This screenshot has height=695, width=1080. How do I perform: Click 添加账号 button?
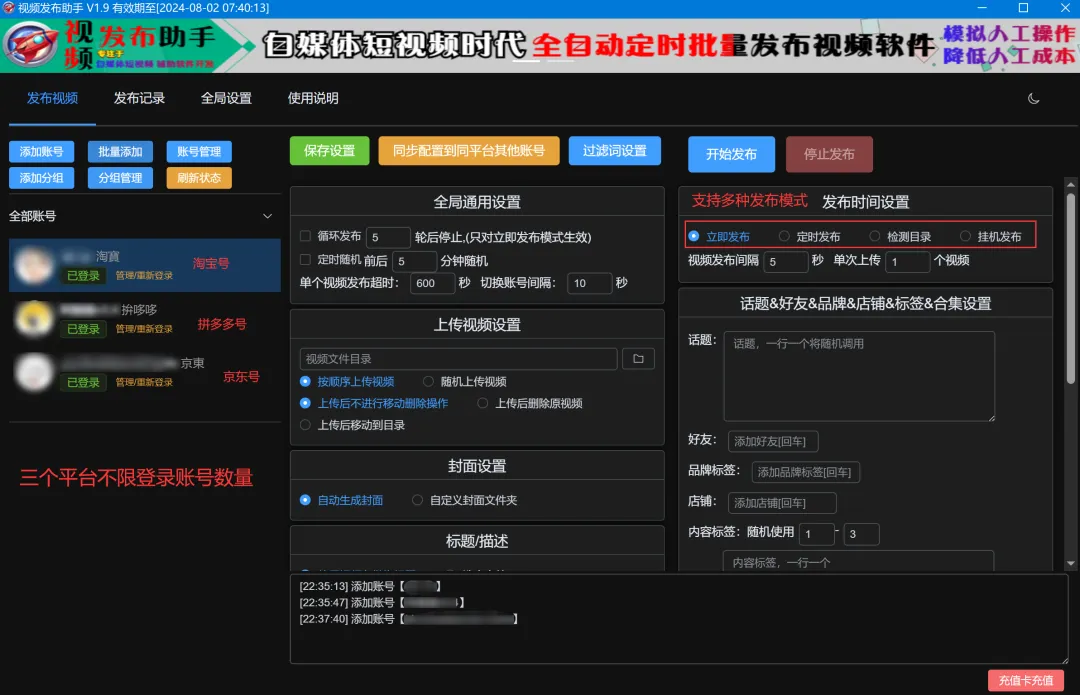click(x=41, y=152)
